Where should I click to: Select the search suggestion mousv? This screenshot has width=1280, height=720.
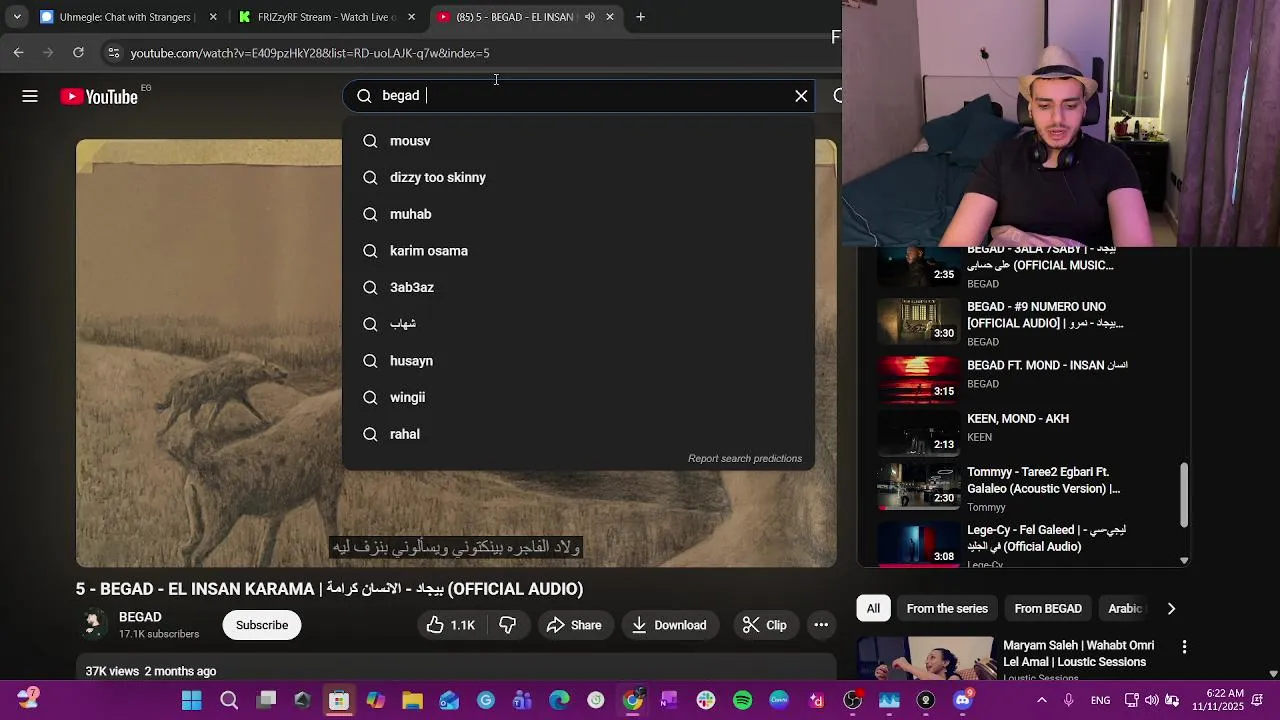point(579,141)
